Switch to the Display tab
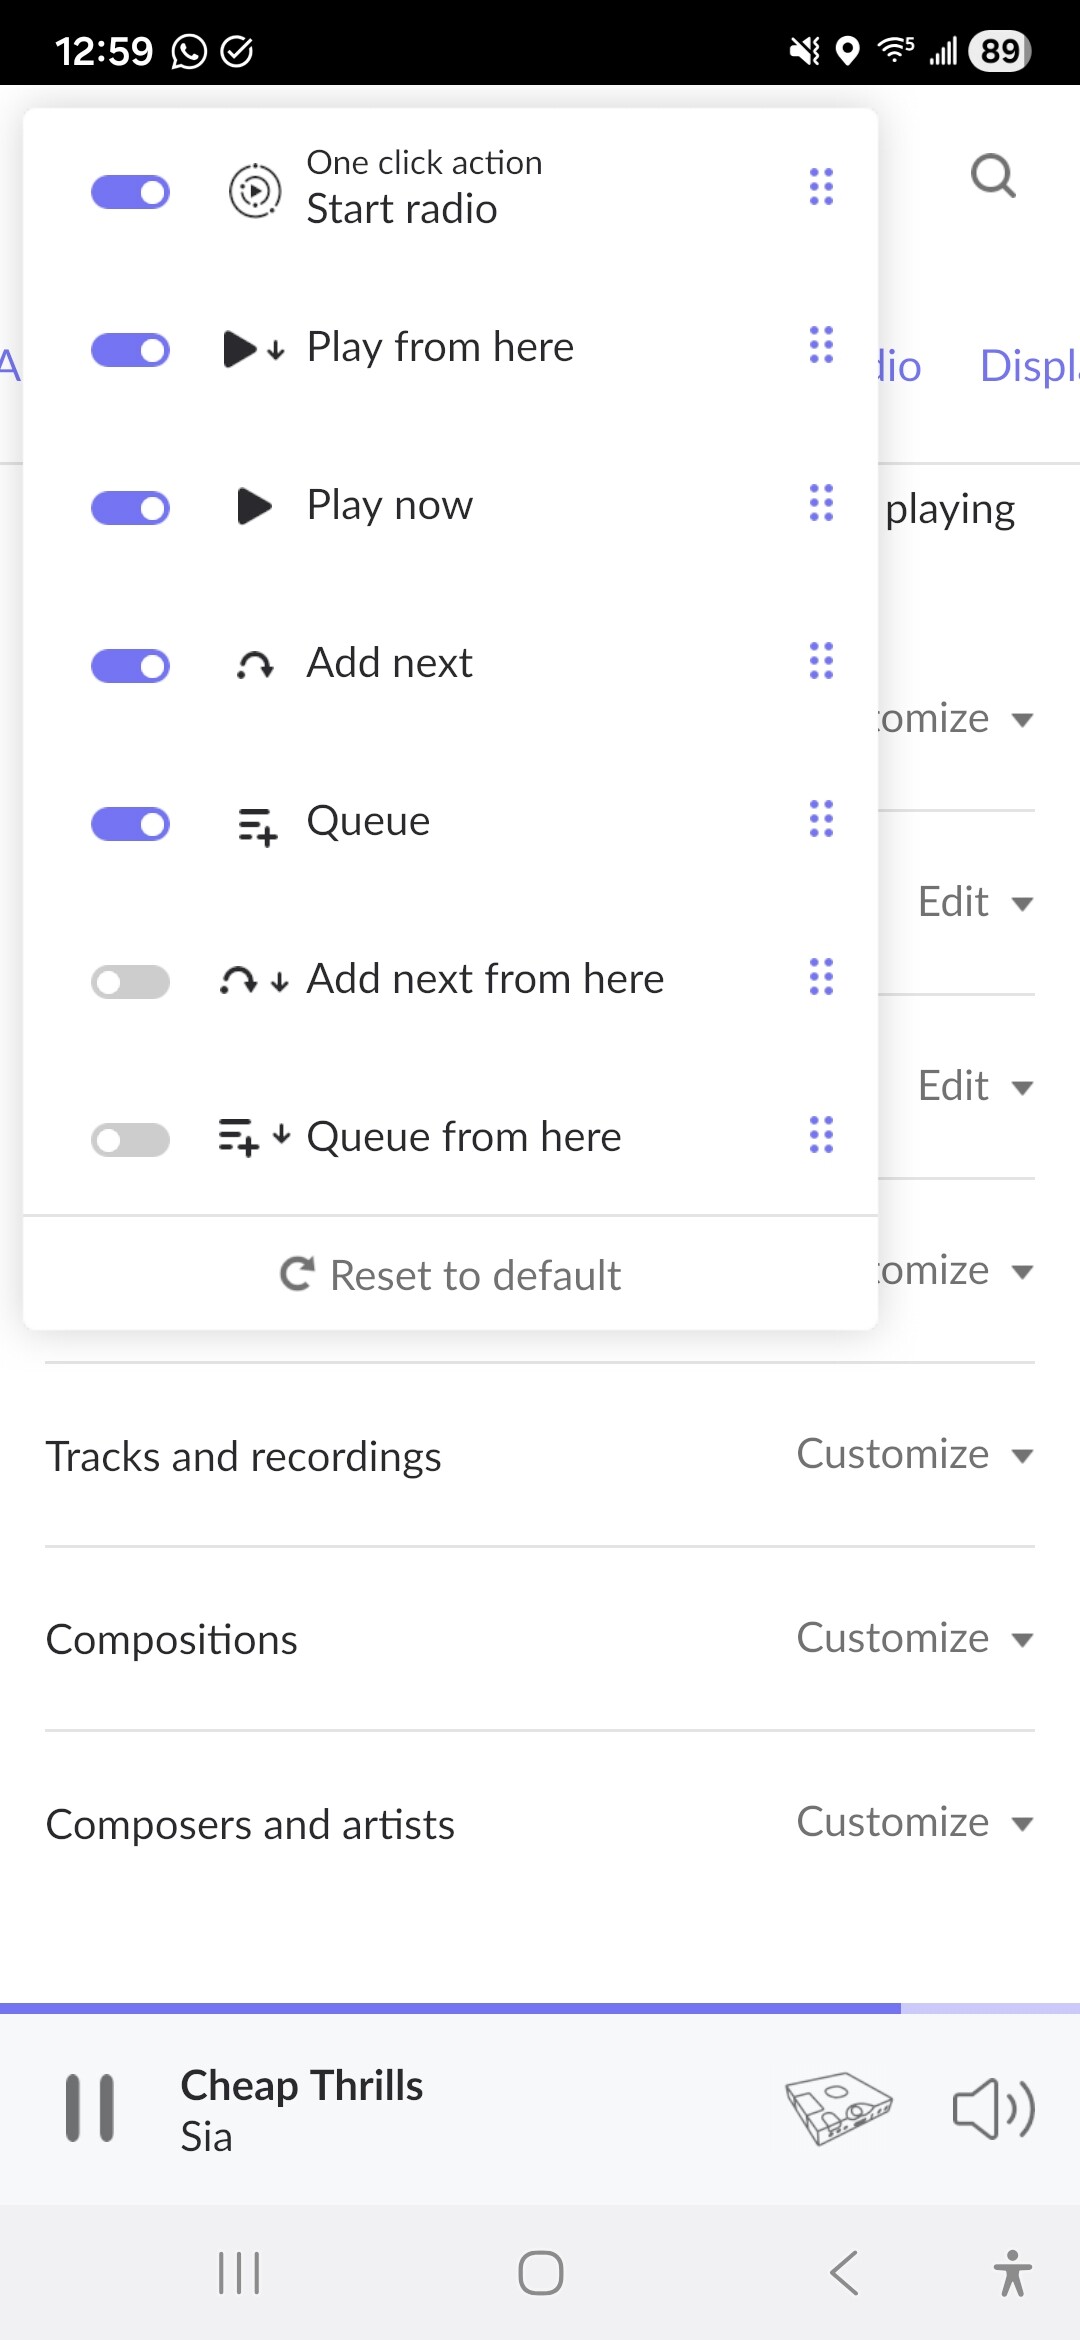Viewport: 1080px width, 2340px height. pyautogui.click(x=1028, y=366)
